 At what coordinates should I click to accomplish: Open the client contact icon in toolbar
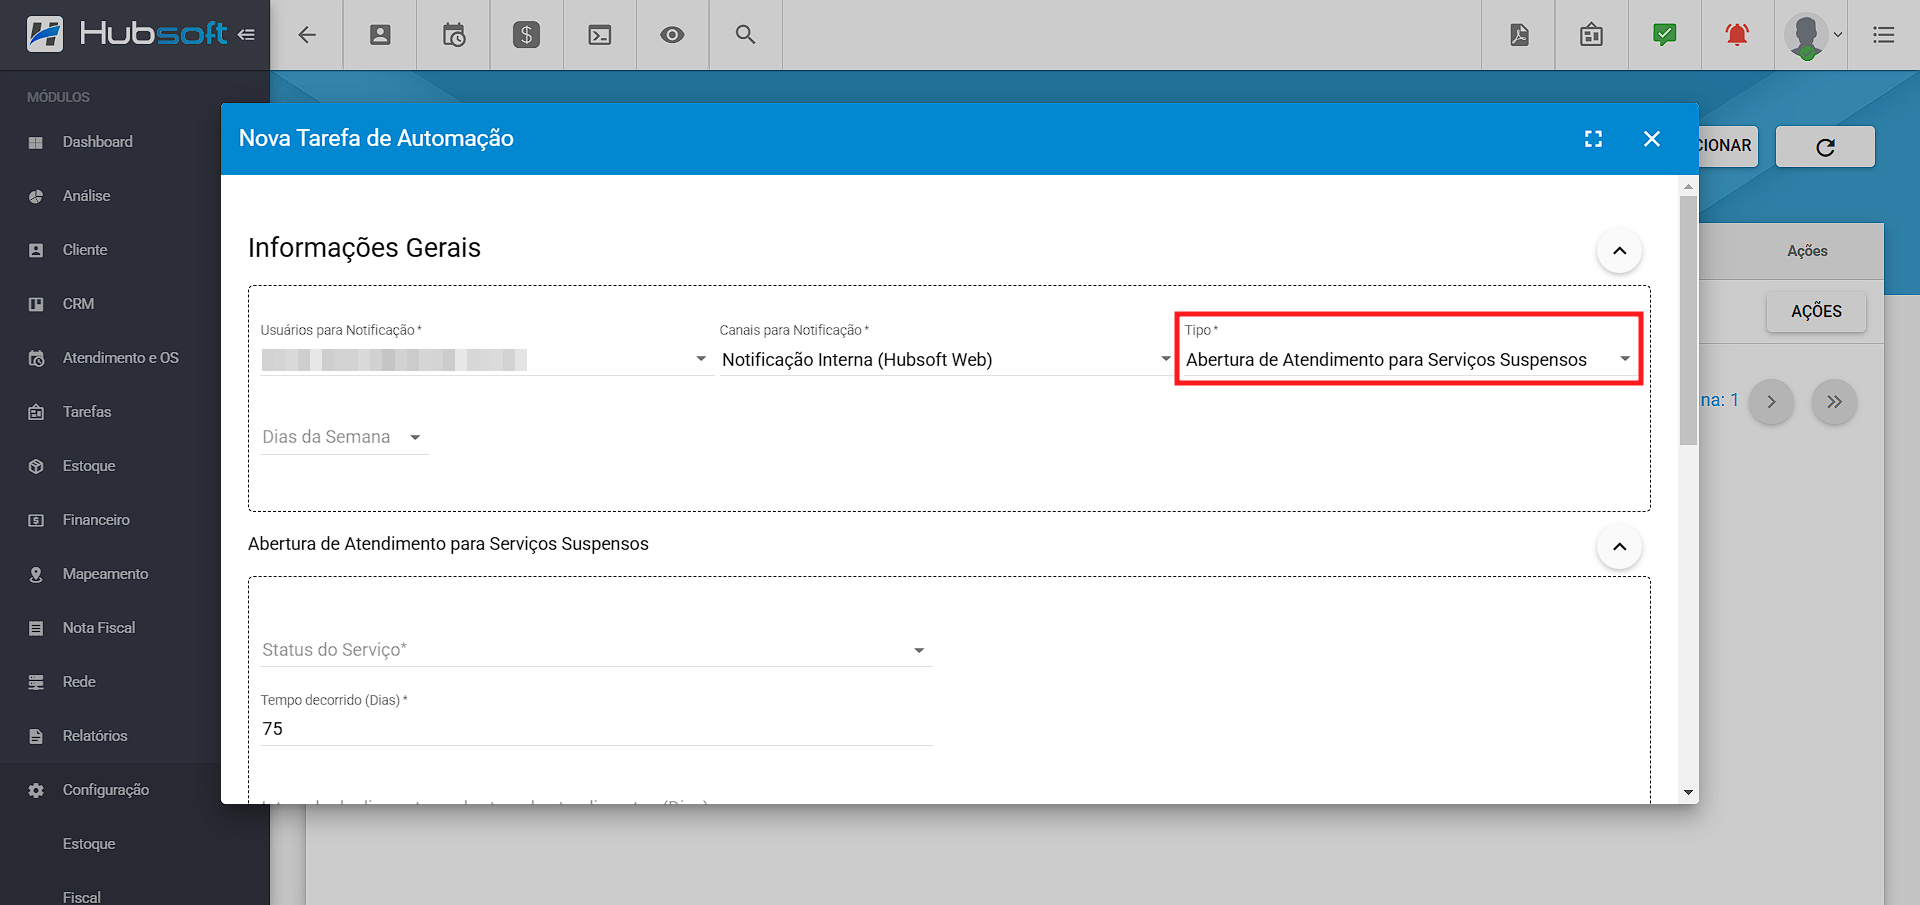coord(380,35)
